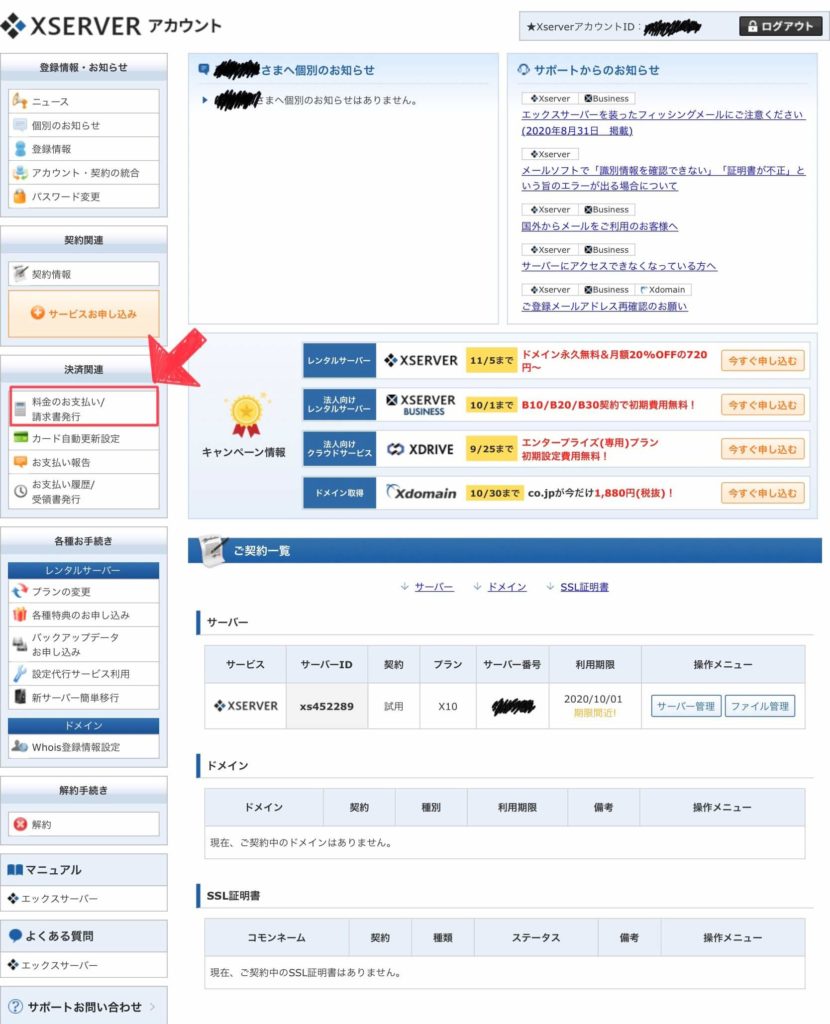This screenshot has height=1024, width=830.
Task: Go to パスワード変更
Action: click(84, 196)
